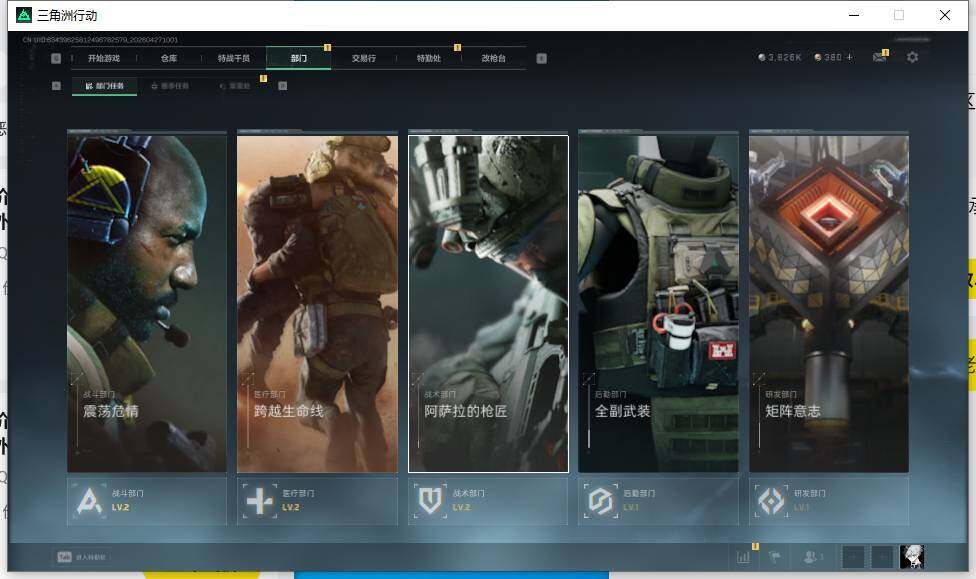Viewport: 976px width, 579px height.
Task: Click the key-hint icon right of sub-tabs
Action: (283, 86)
